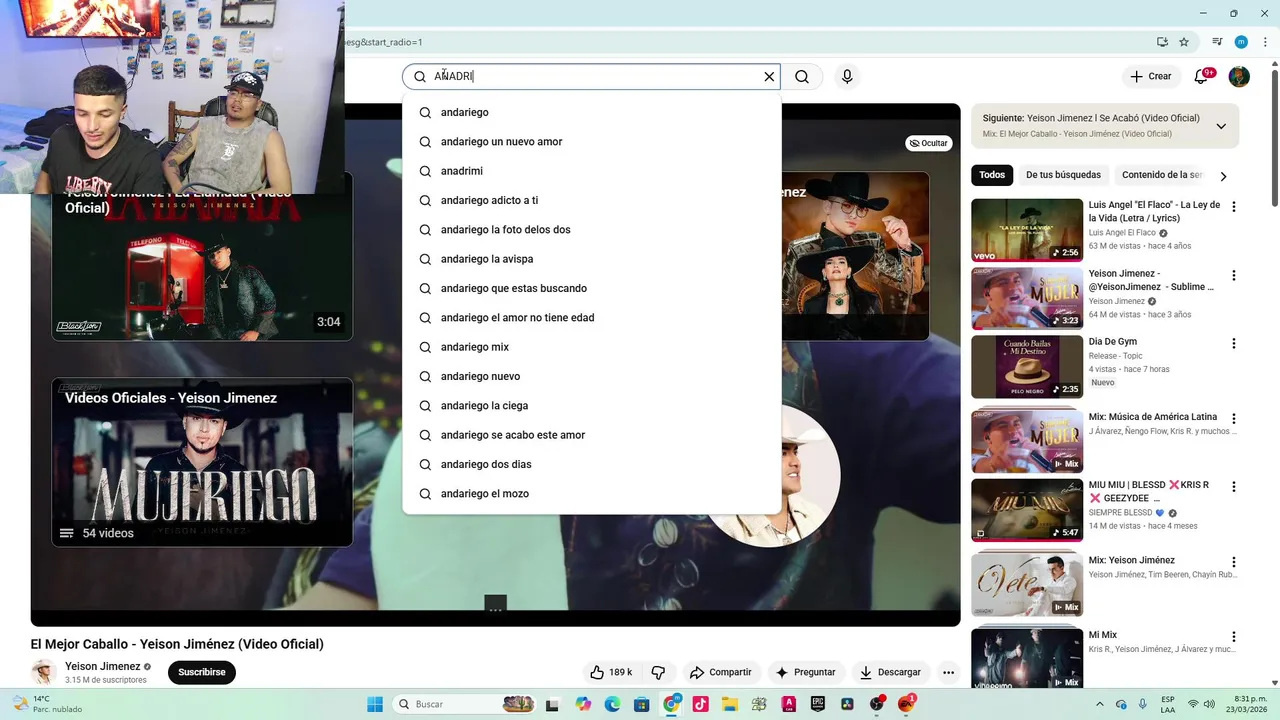Select 'Contenido de la ser' chip

(1161, 175)
